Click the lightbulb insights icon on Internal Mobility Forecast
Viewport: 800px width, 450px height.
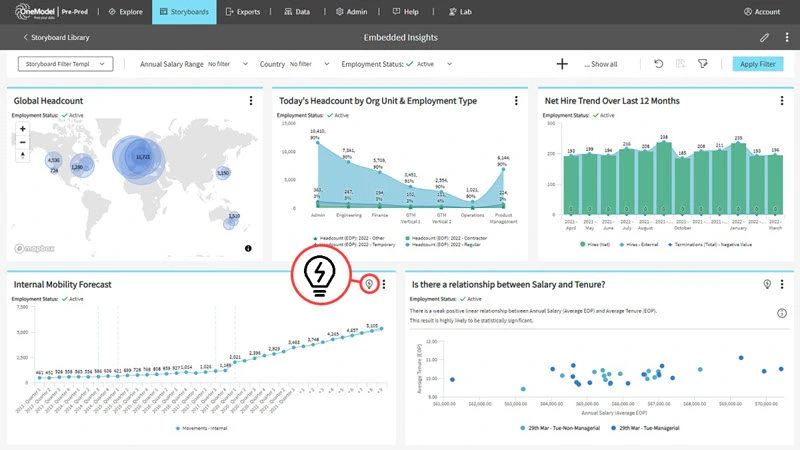(x=369, y=284)
